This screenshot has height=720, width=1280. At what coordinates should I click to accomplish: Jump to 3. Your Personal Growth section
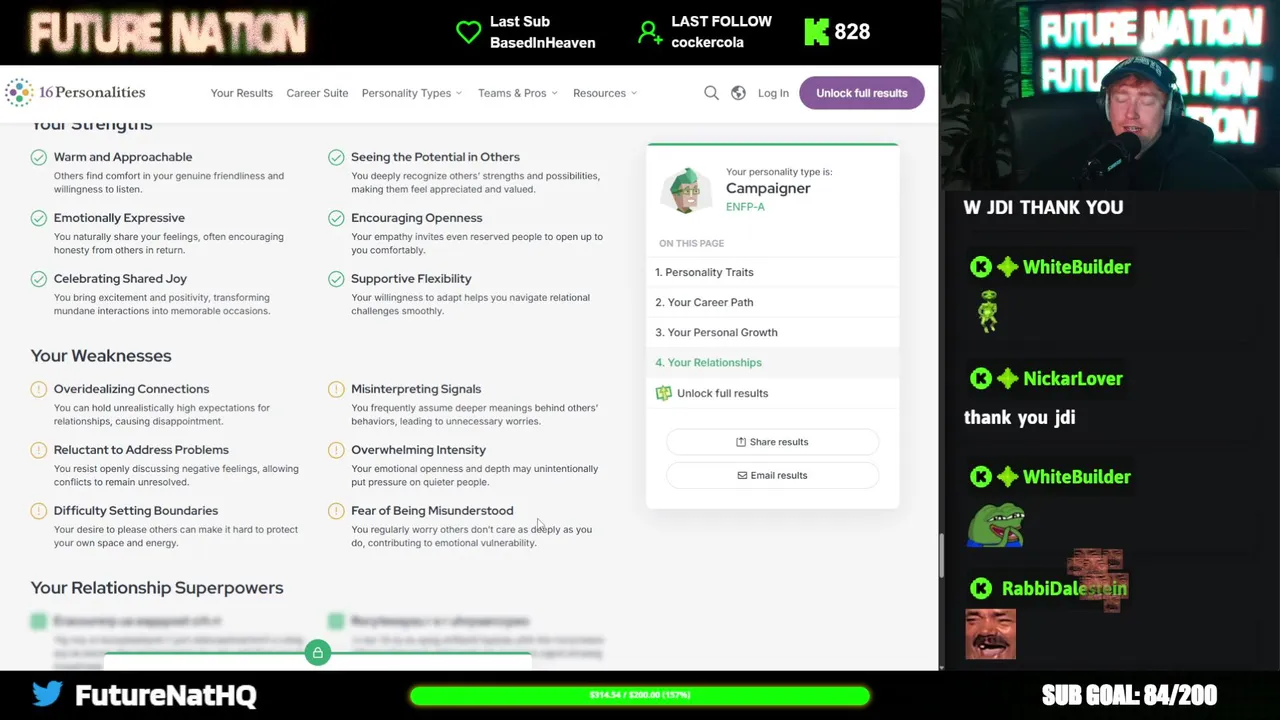pos(772,332)
